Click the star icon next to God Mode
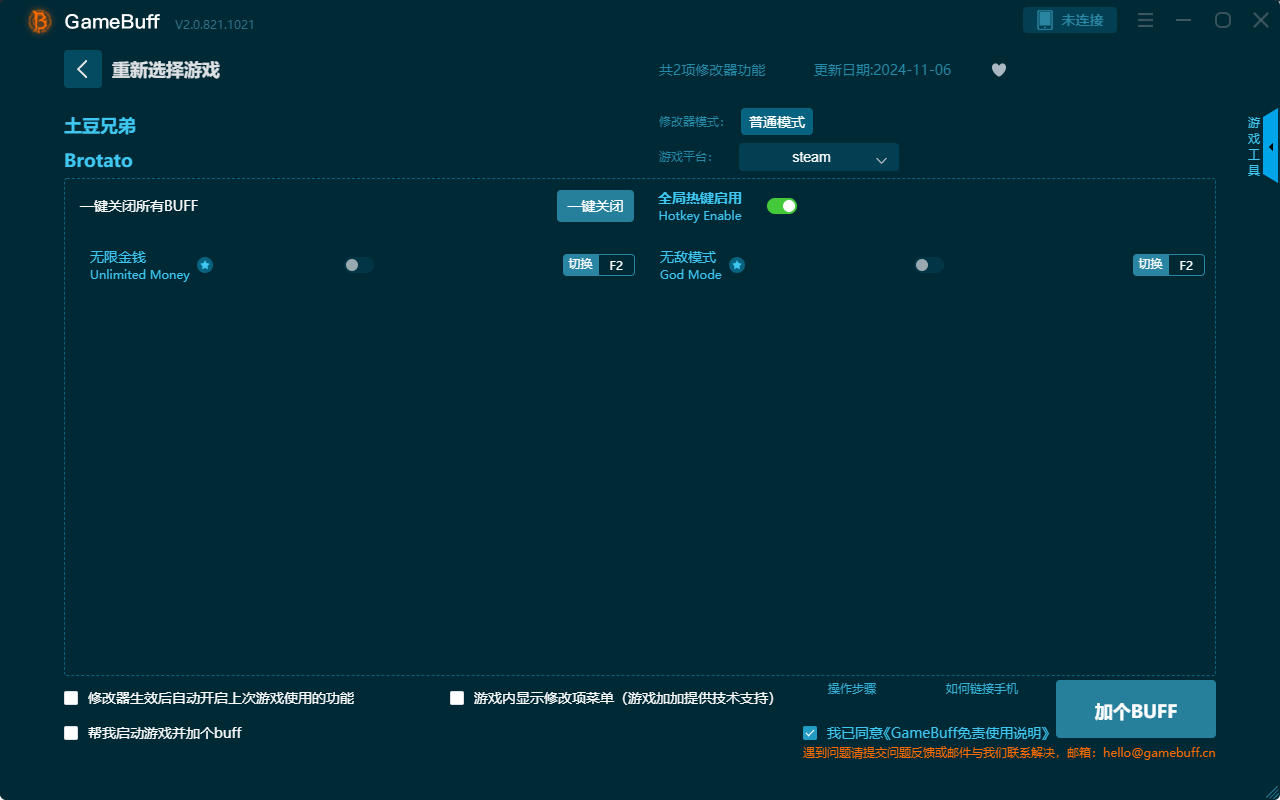Image resolution: width=1280 pixels, height=800 pixels. (737, 265)
